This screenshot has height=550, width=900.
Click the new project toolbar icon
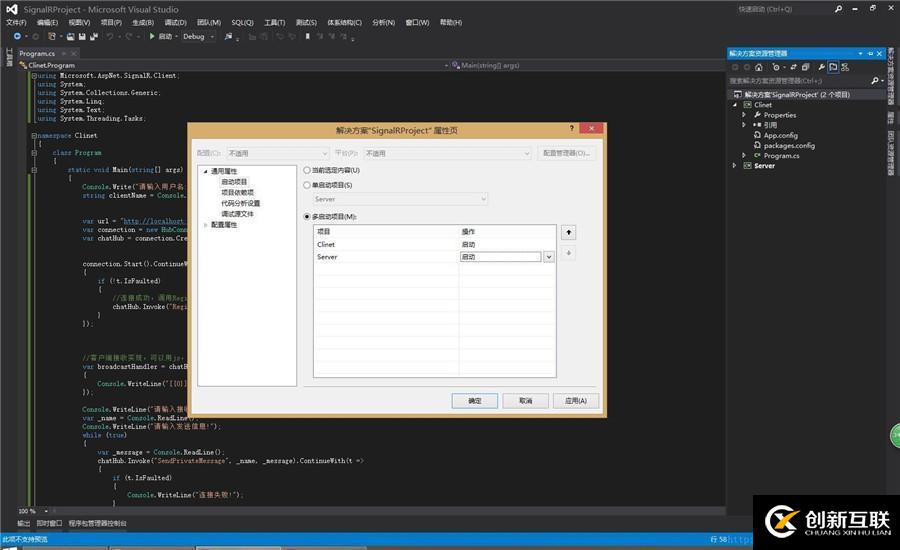52,36
